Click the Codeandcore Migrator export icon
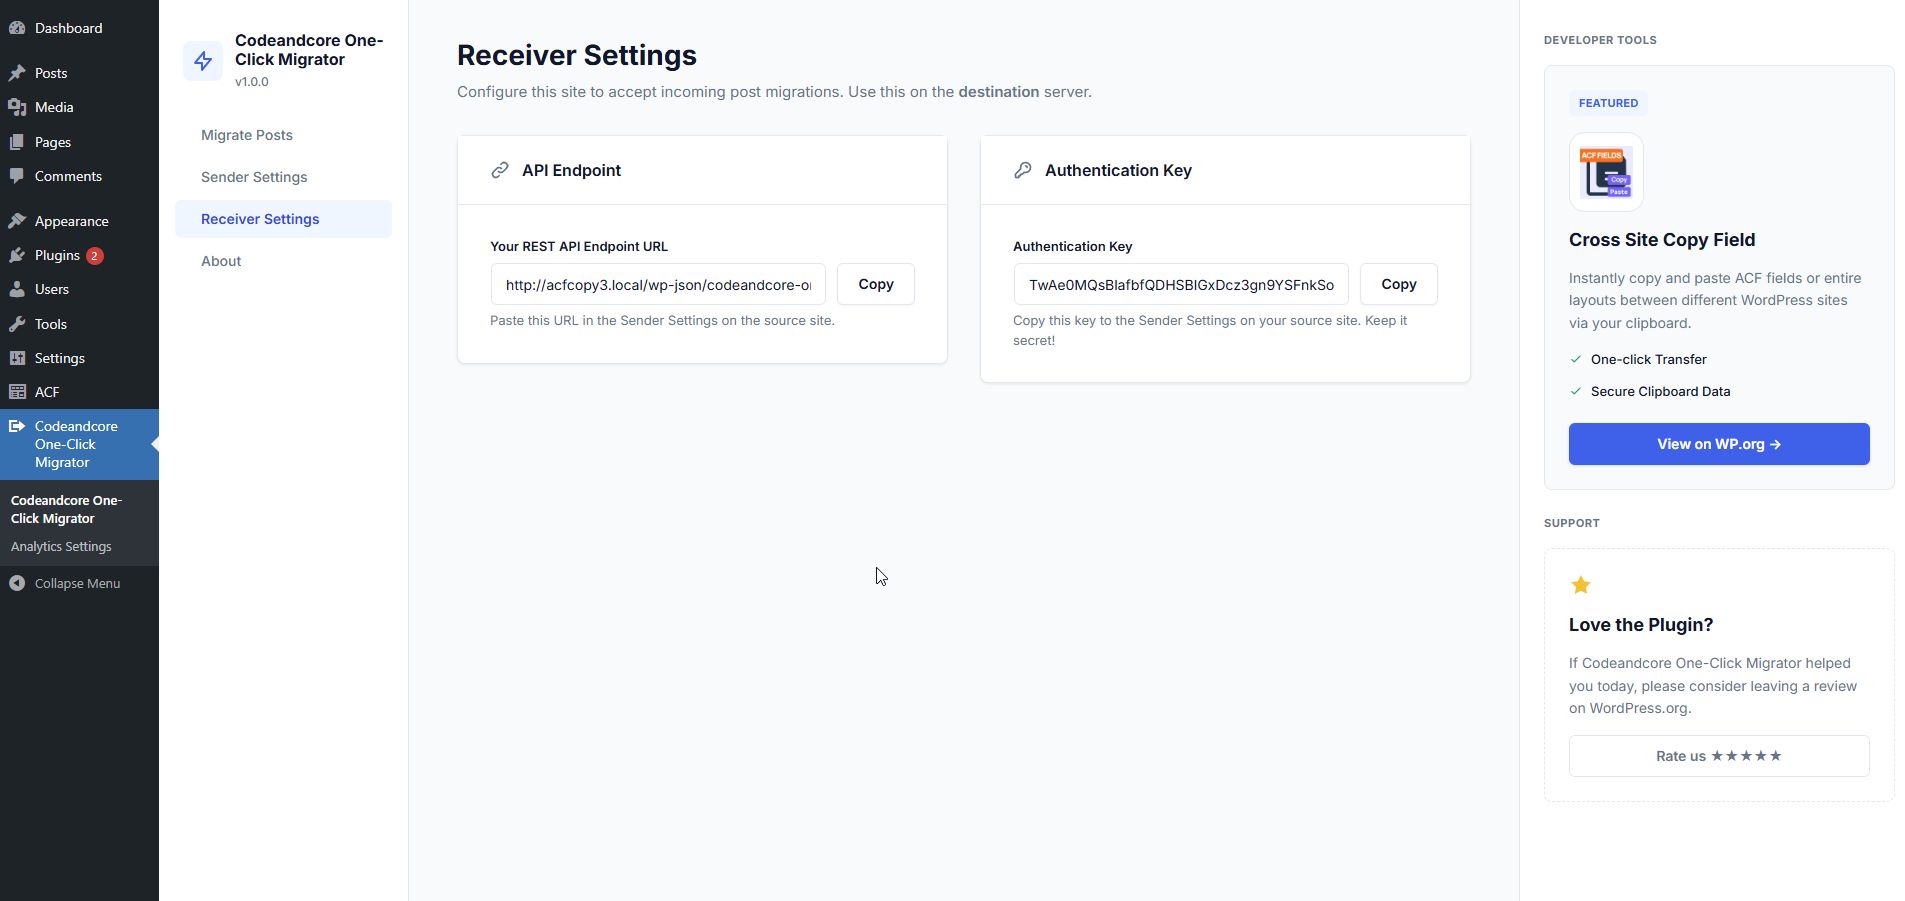The height and width of the screenshot is (901, 1905). (17, 426)
